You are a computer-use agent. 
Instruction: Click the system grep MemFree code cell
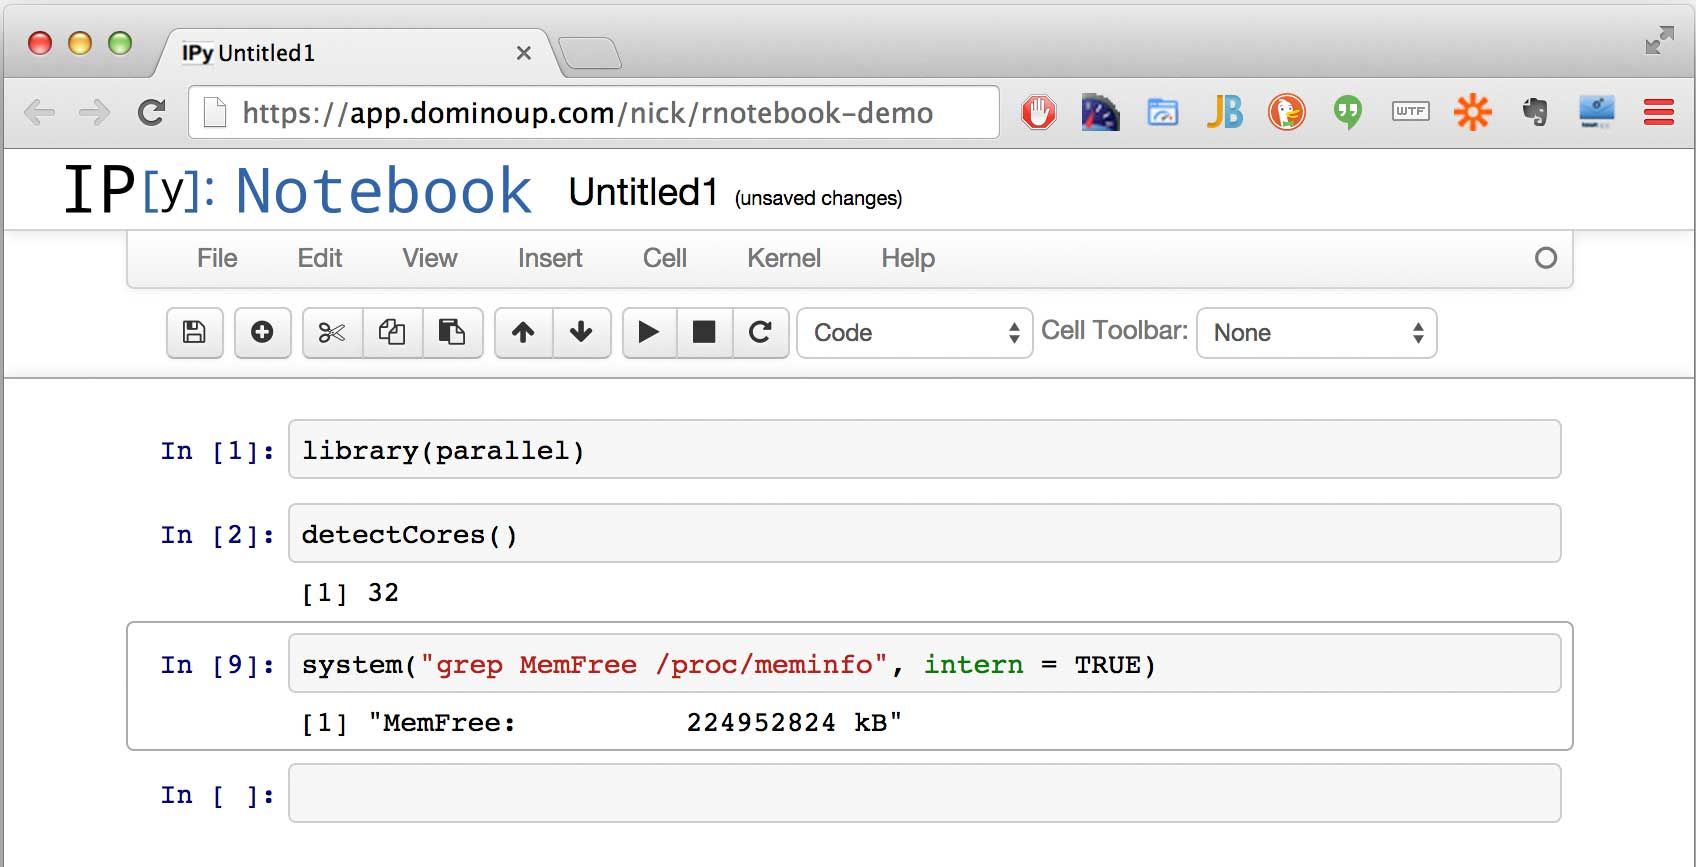[924, 663]
